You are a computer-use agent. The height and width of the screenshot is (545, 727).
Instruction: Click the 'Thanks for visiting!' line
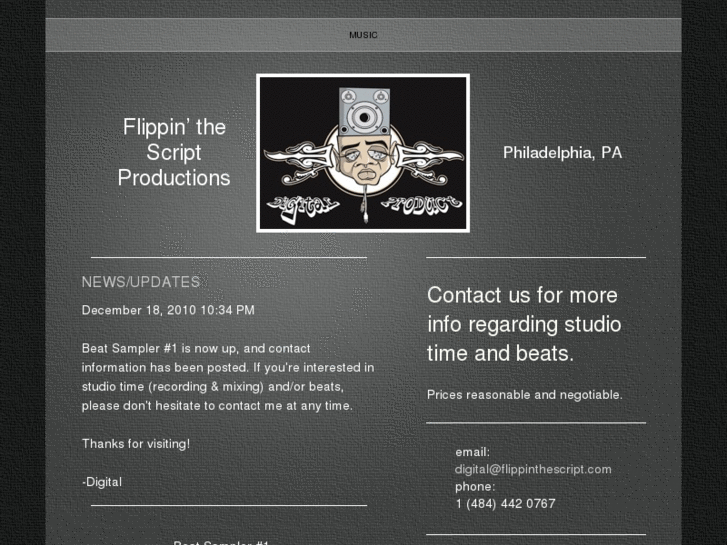point(136,444)
